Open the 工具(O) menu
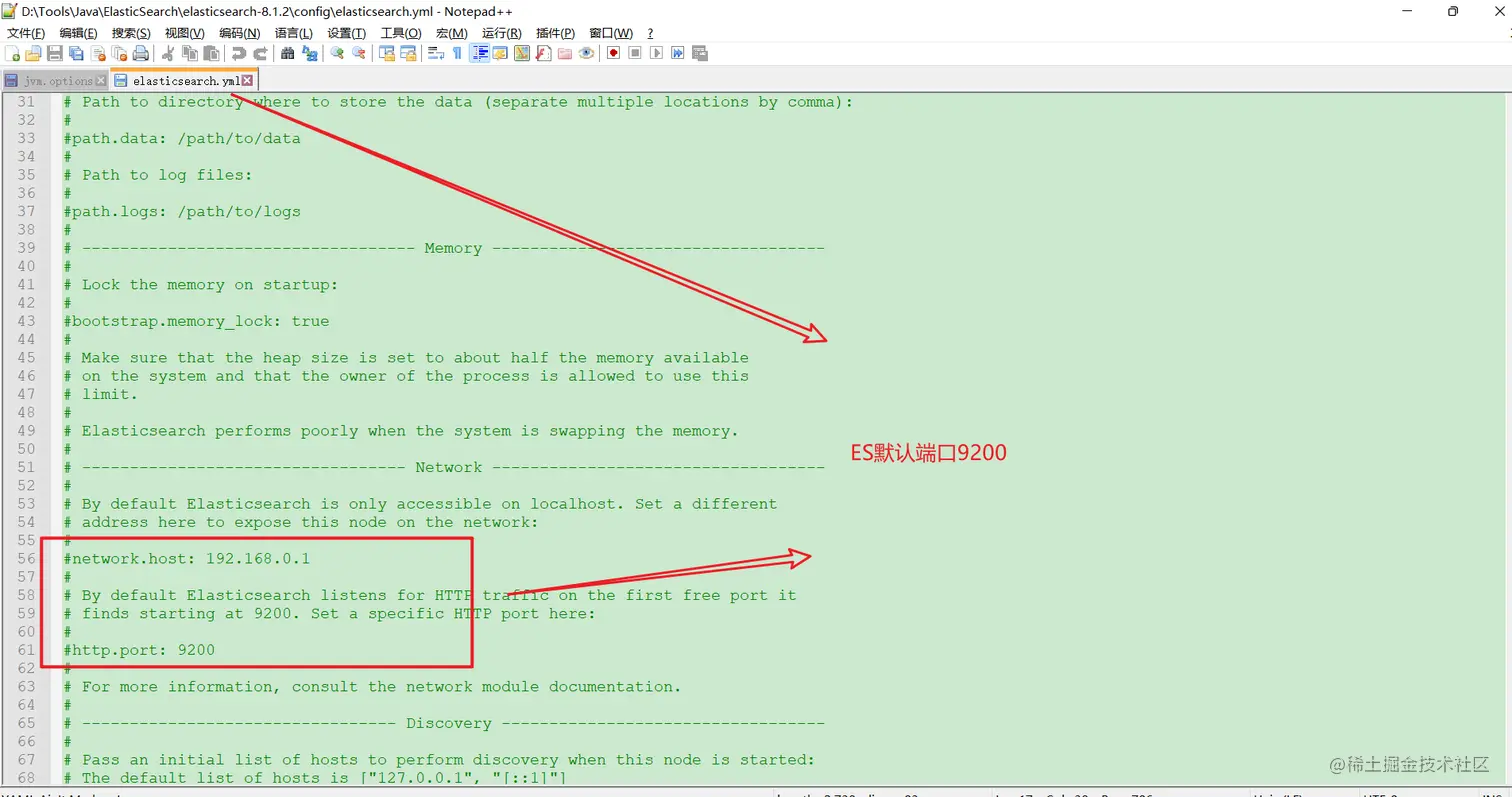The height and width of the screenshot is (797, 1512). [x=401, y=33]
